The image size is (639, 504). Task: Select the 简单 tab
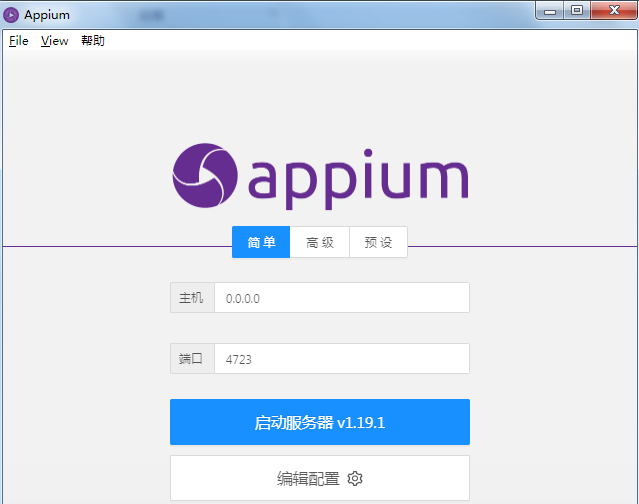coord(261,242)
